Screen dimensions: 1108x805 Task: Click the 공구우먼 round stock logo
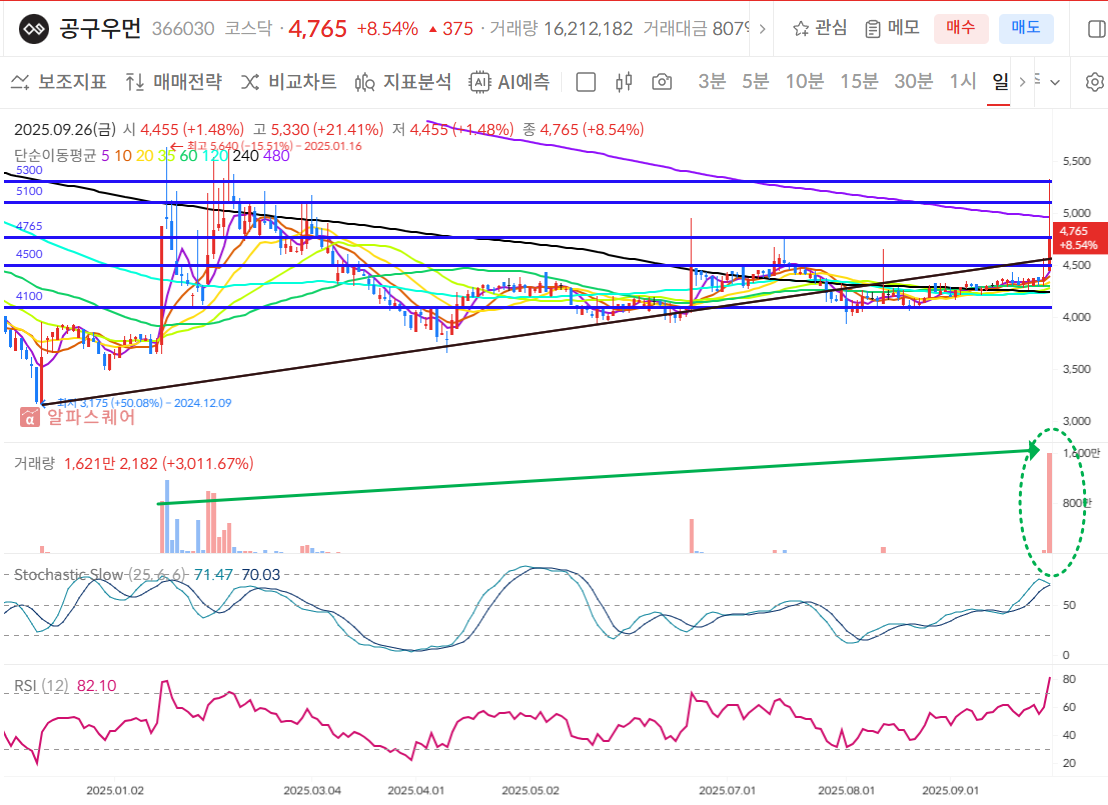point(33,29)
